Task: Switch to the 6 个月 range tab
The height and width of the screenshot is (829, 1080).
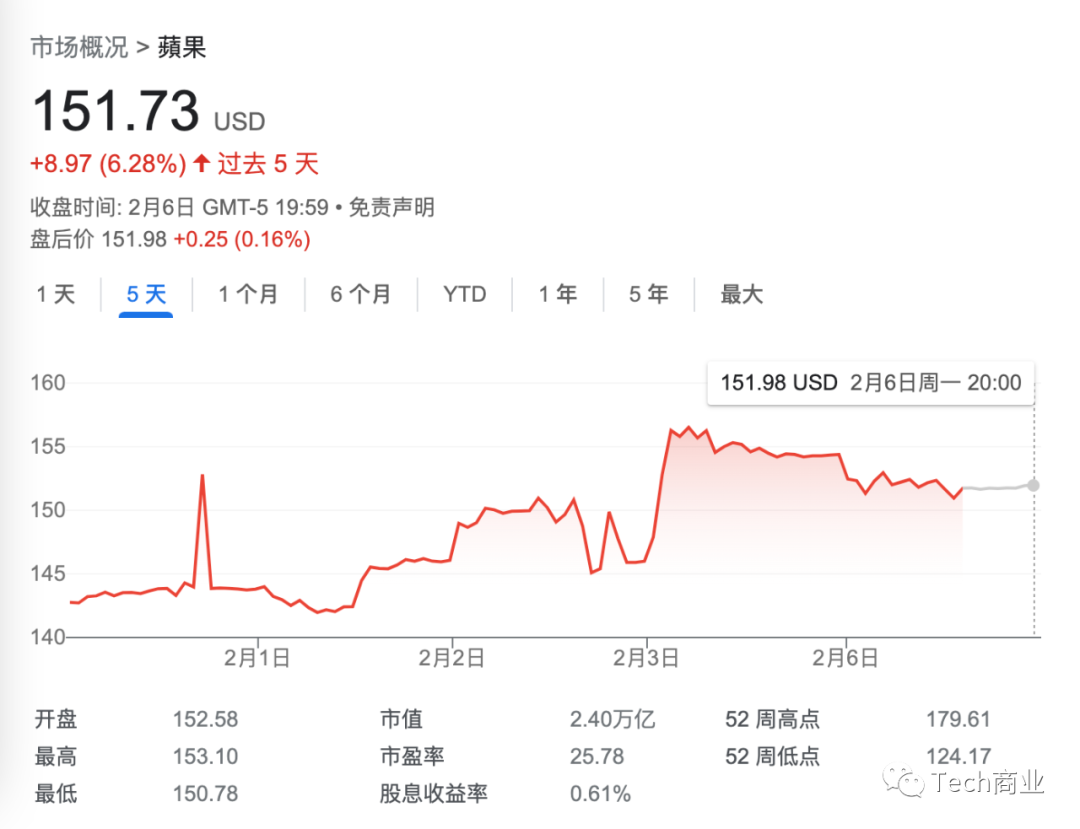Action: tap(360, 295)
